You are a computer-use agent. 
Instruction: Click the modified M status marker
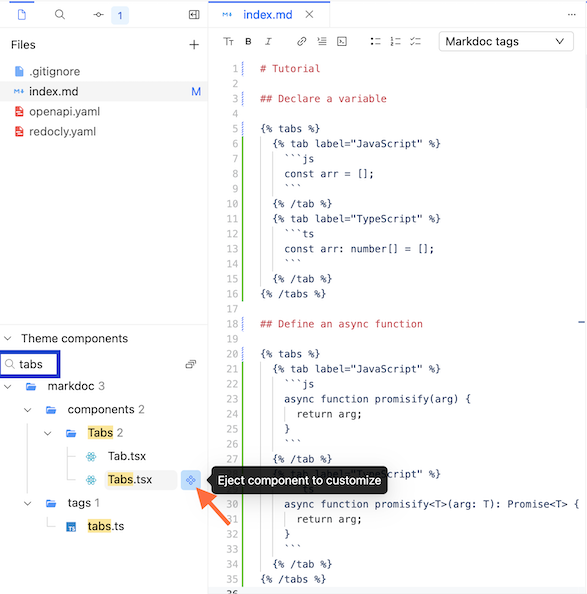(x=196, y=92)
